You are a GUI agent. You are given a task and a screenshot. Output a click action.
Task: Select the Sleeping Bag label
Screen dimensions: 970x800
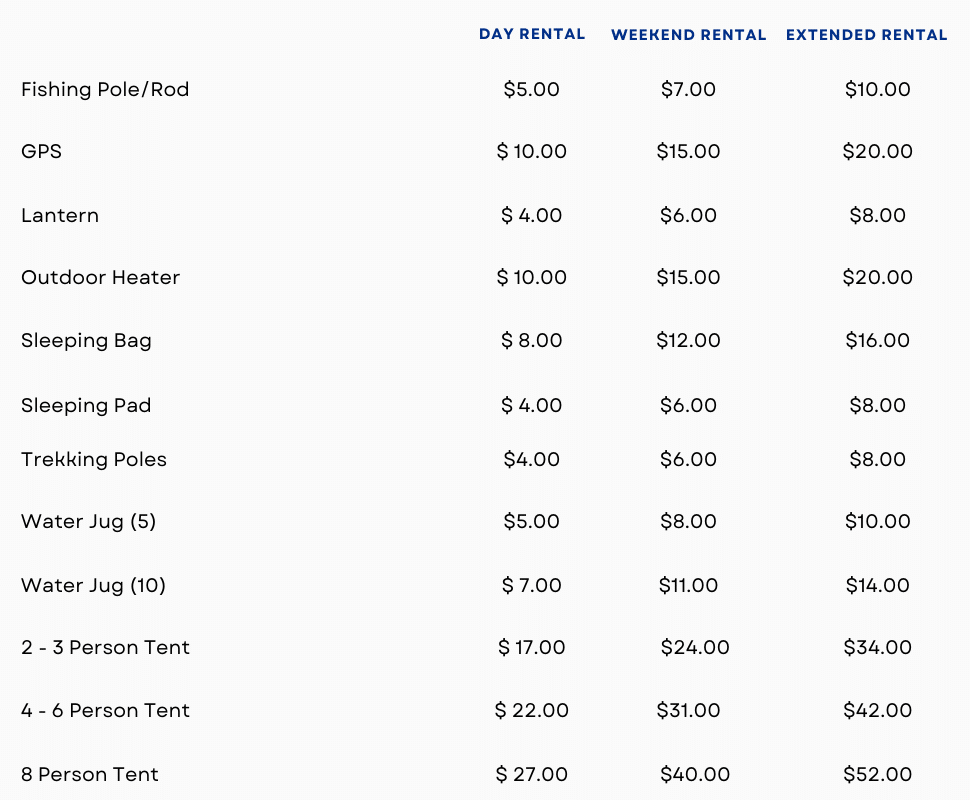click(86, 340)
